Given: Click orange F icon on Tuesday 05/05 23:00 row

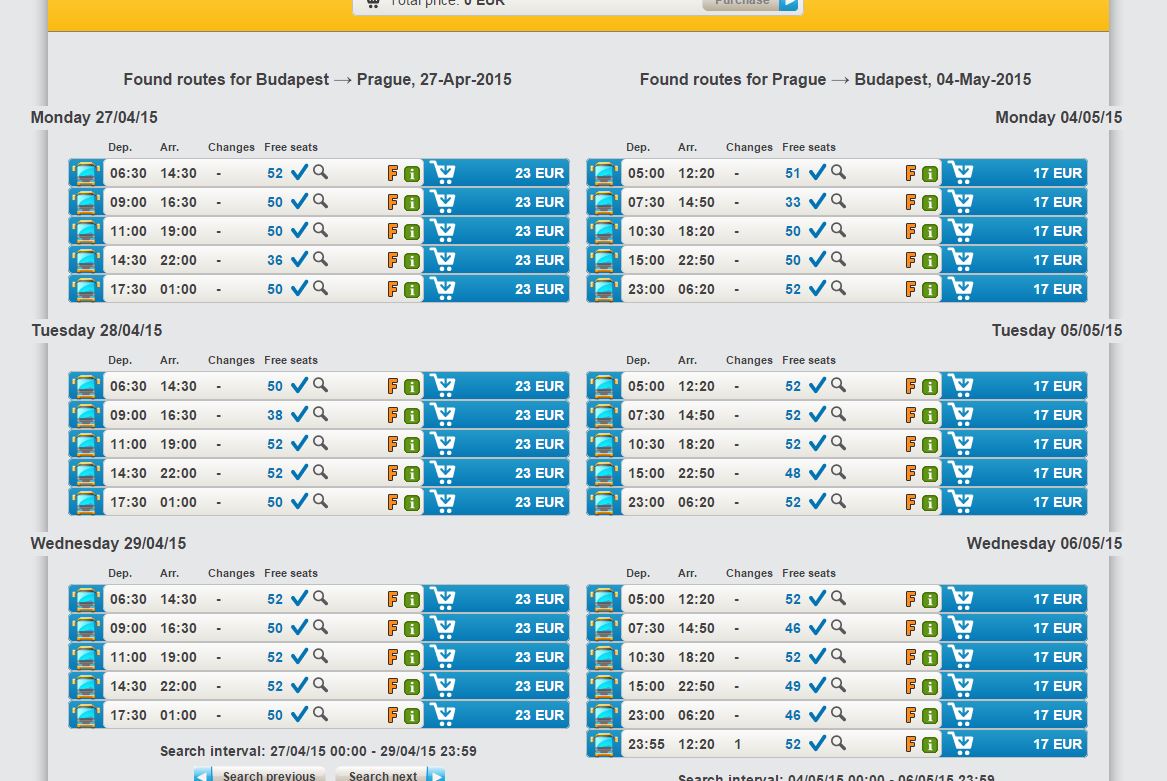Looking at the screenshot, I should coord(911,502).
